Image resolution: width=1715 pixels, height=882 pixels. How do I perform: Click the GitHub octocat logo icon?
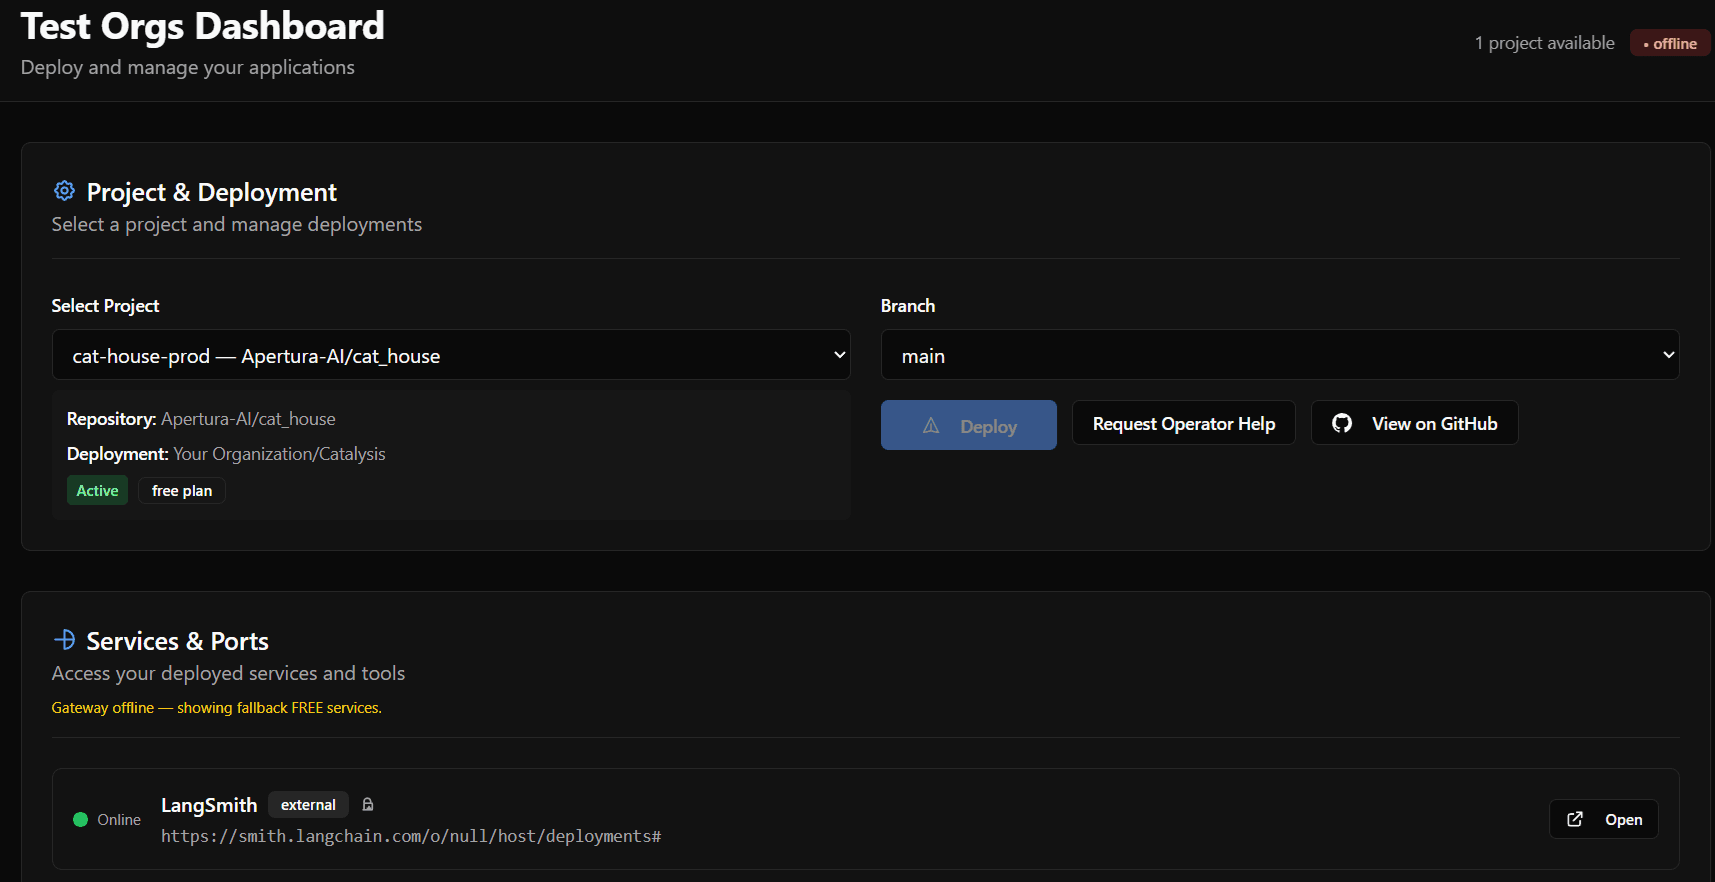pos(1342,423)
